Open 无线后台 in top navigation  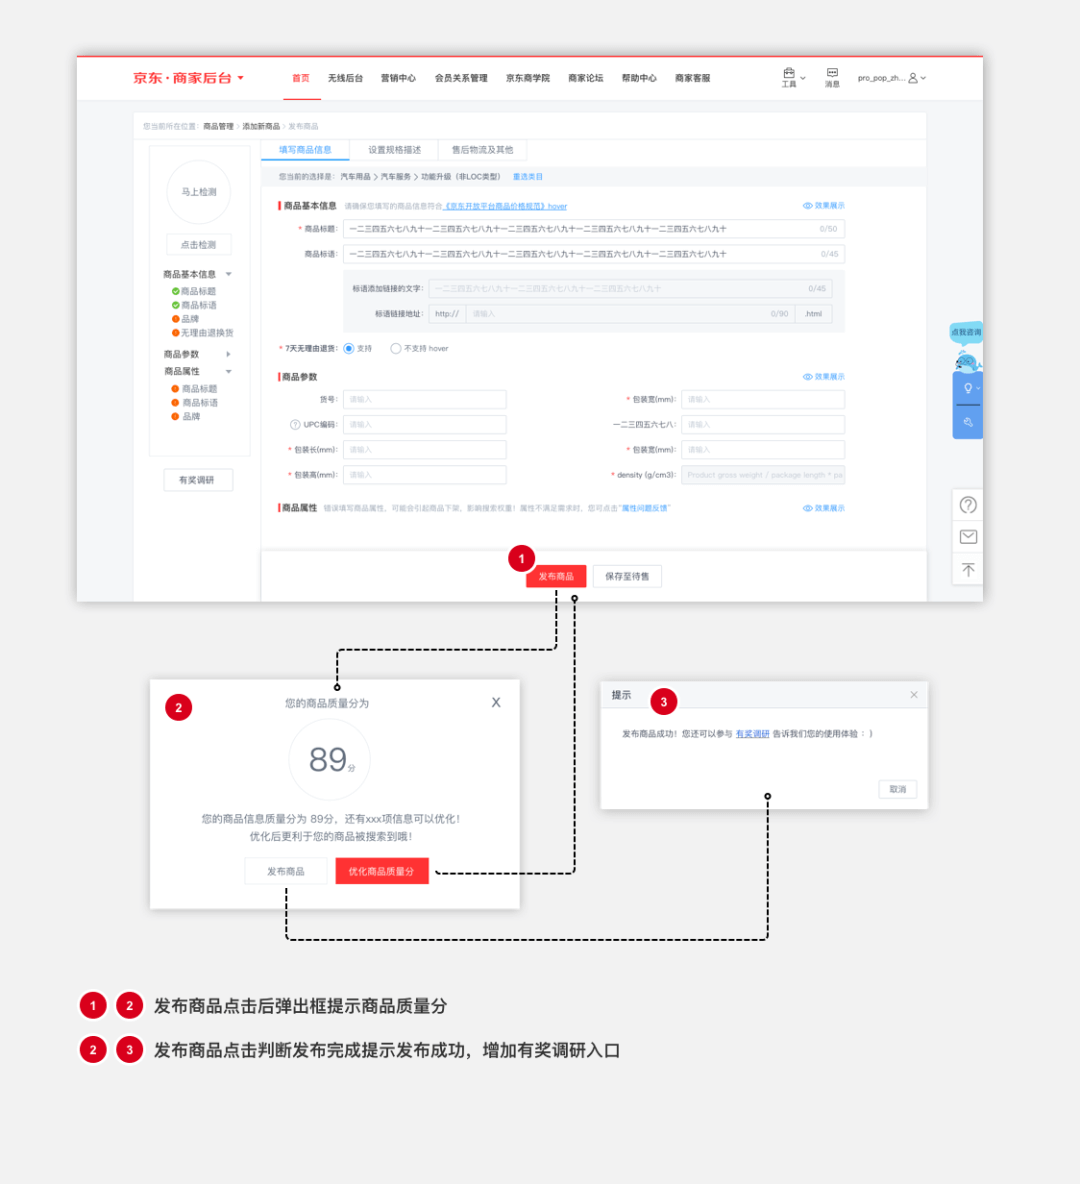[345, 78]
